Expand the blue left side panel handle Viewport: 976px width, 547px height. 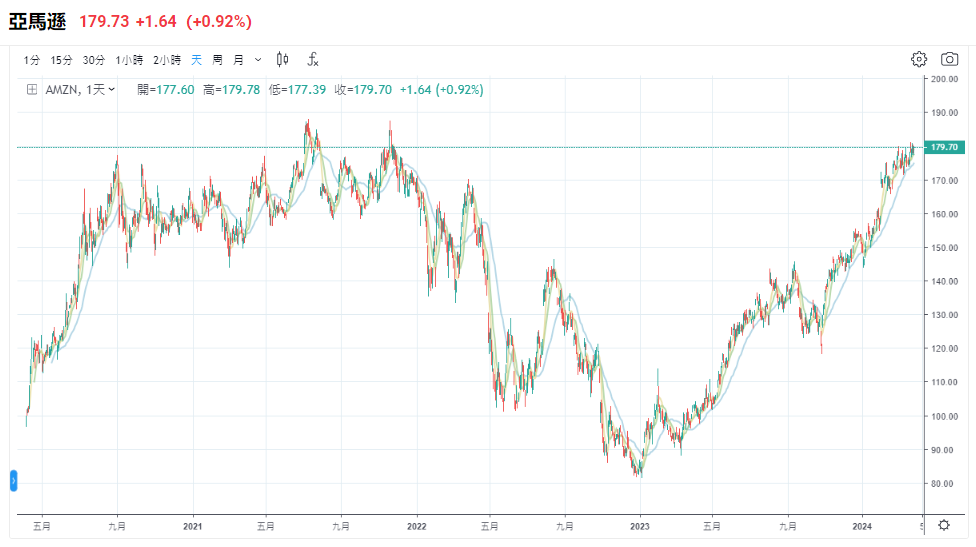point(14,480)
